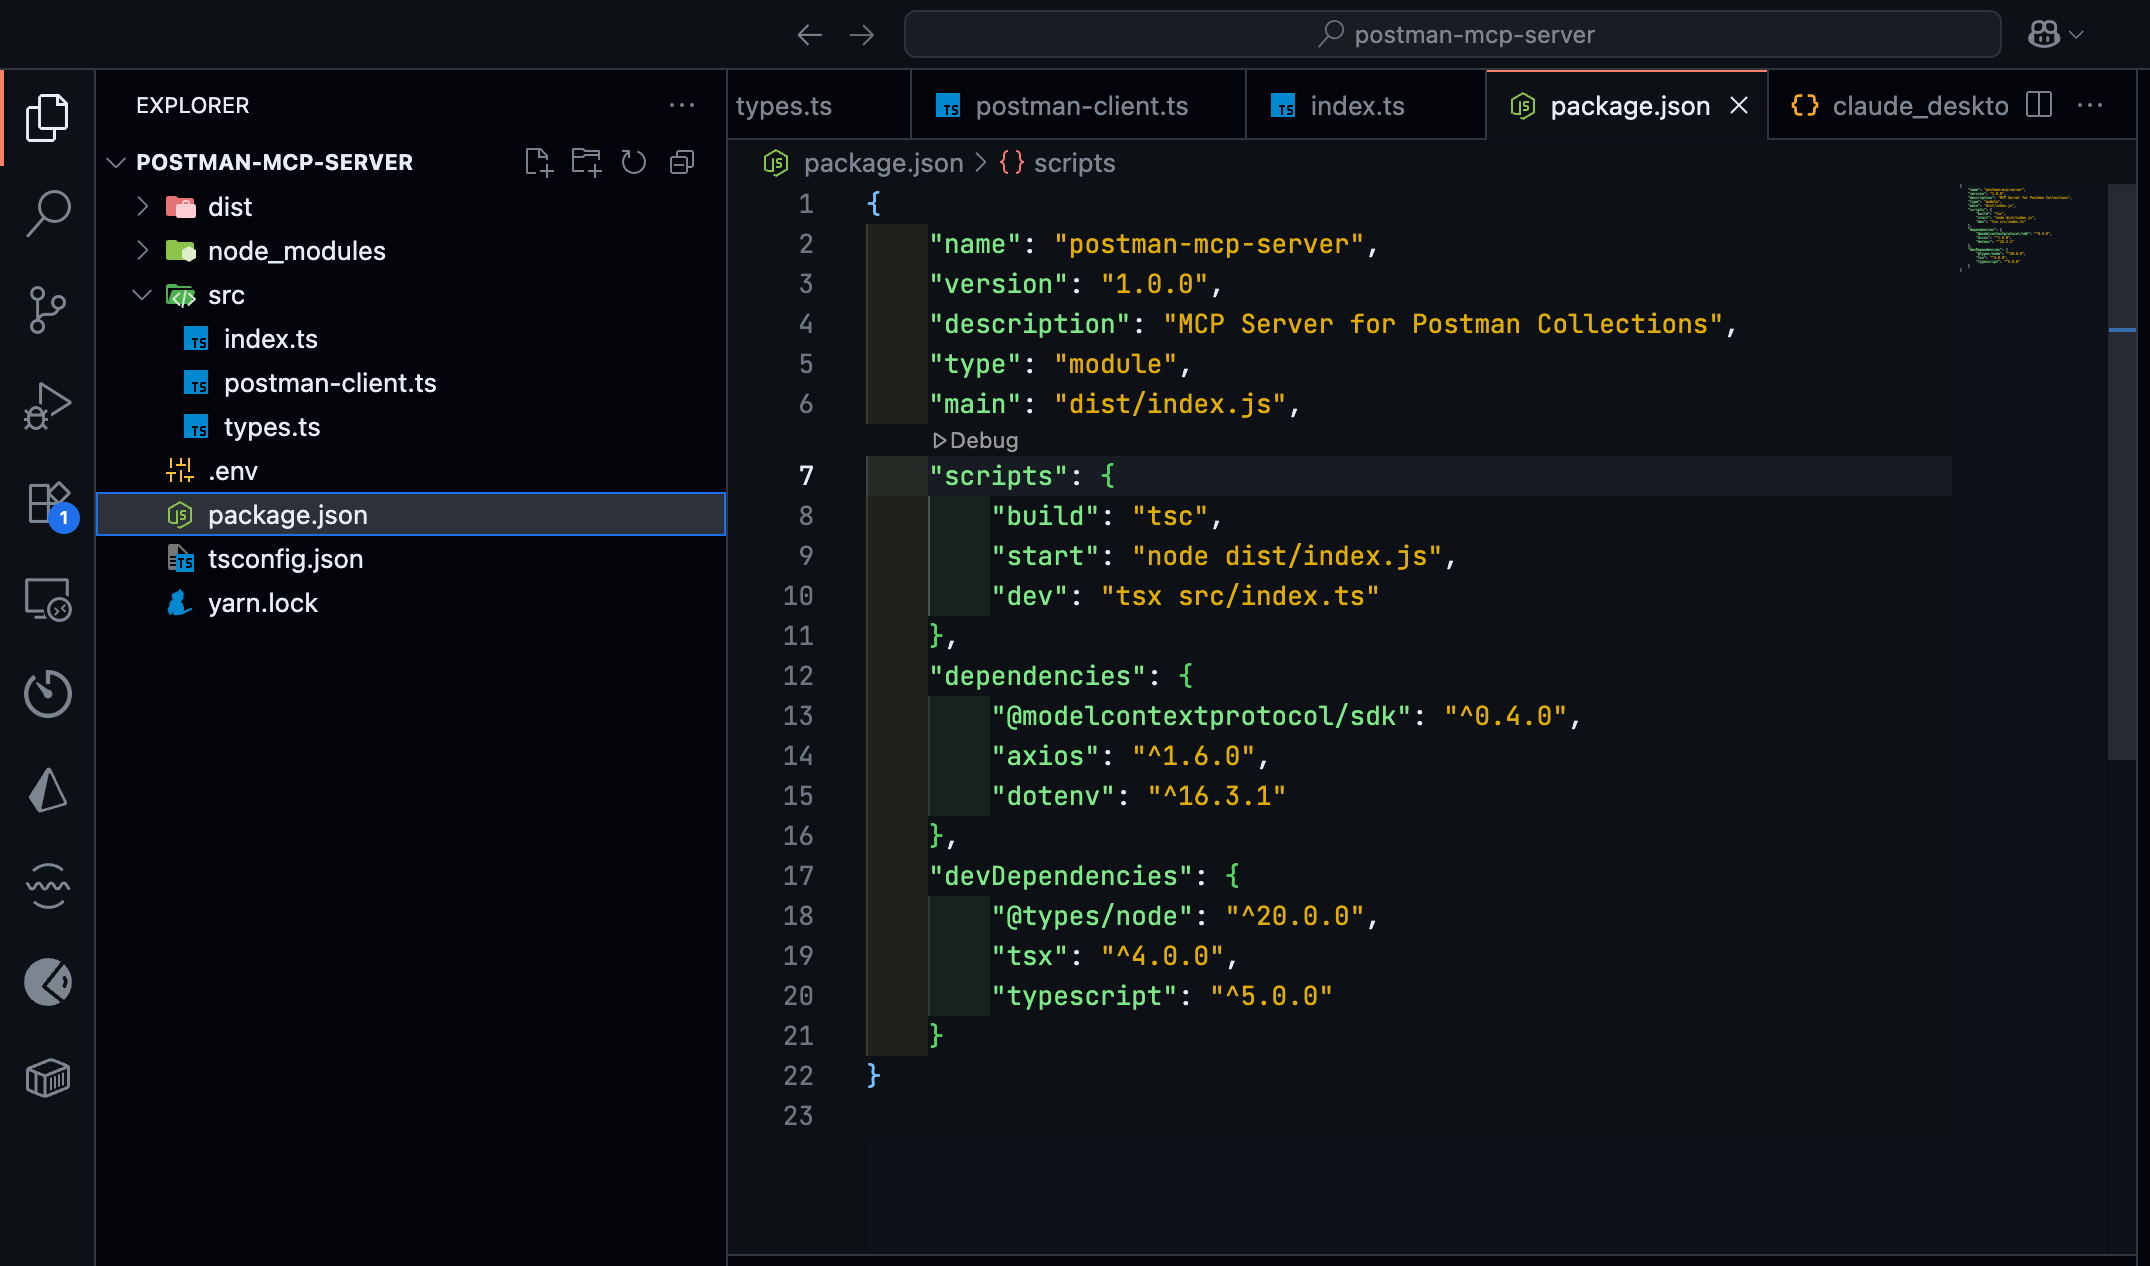The image size is (2150, 1266).
Task: Click the "postman-mcp-server" name value
Action: tap(1210, 244)
